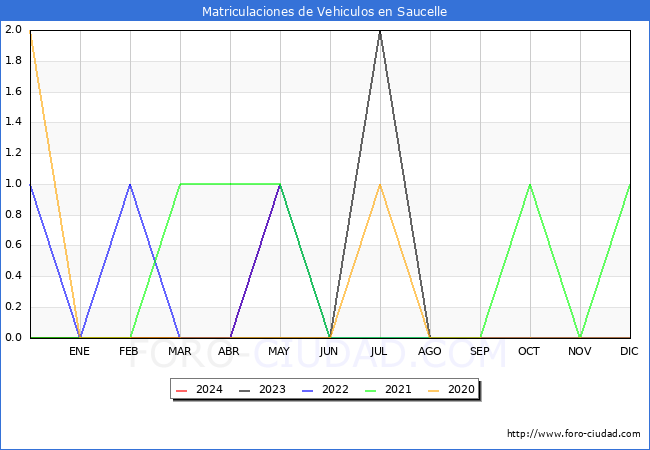
Task: Click the green 2021 legend color line
Action: click(x=371, y=390)
